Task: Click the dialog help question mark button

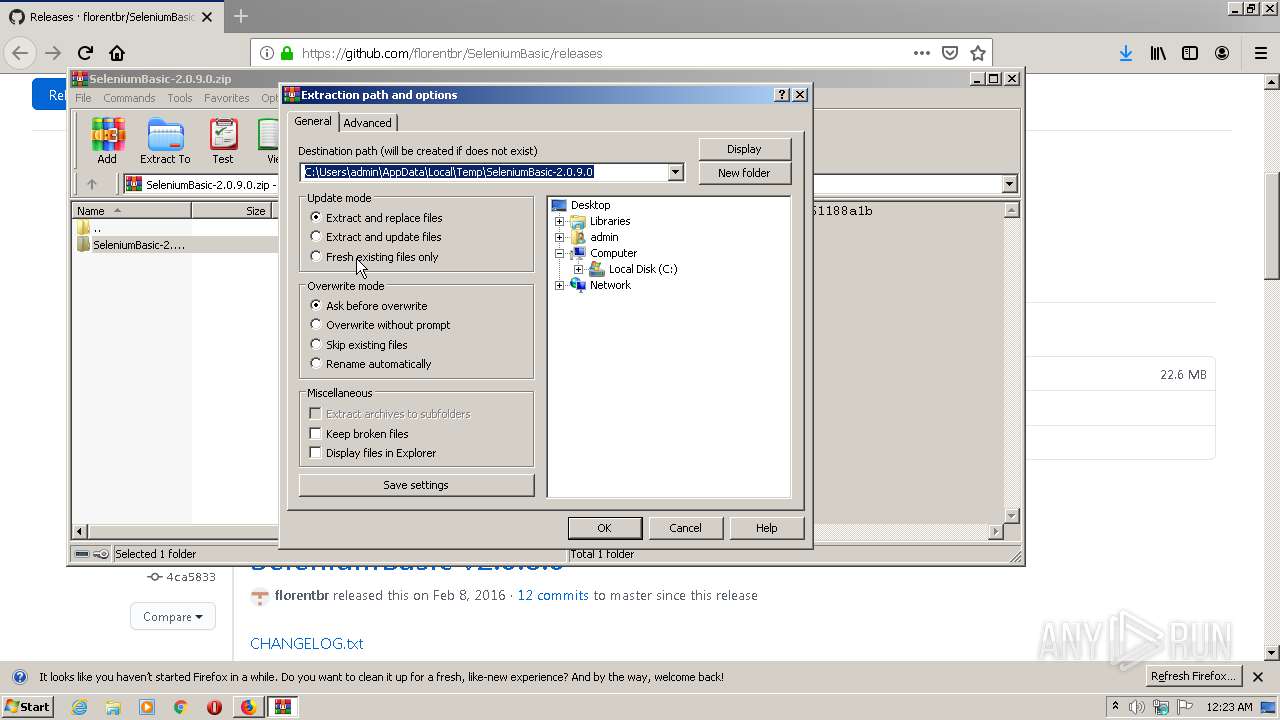Action: click(x=782, y=94)
